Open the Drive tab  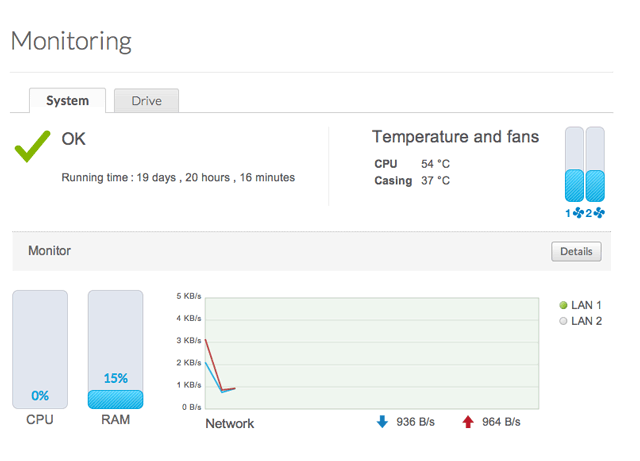click(146, 100)
